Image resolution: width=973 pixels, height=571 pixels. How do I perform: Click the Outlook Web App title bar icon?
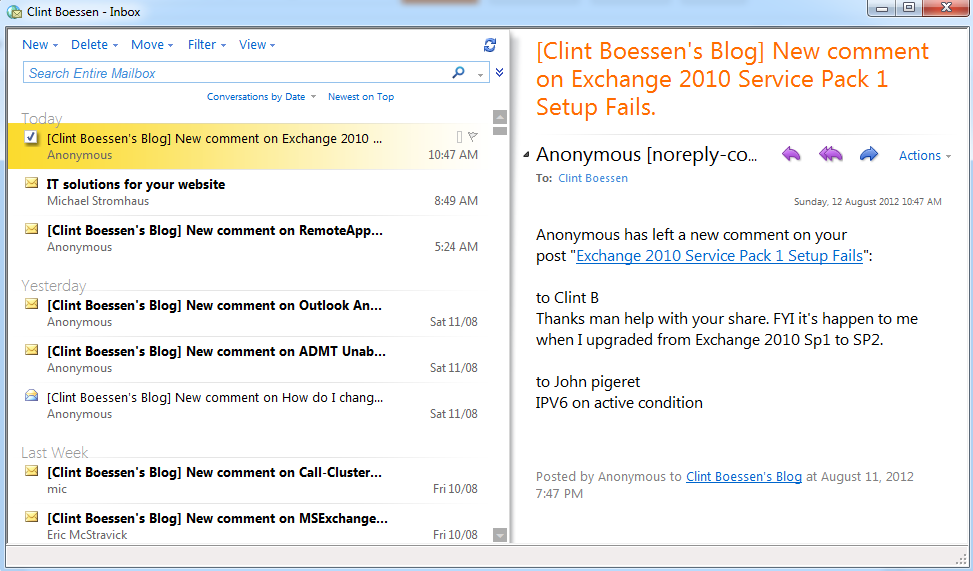coord(14,12)
